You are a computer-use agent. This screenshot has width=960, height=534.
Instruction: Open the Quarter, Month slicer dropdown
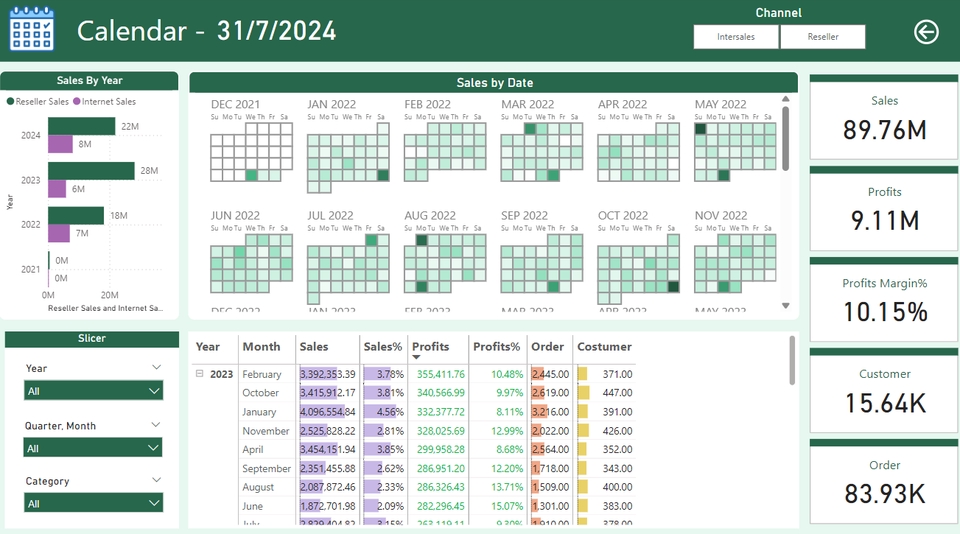tap(93, 449)
